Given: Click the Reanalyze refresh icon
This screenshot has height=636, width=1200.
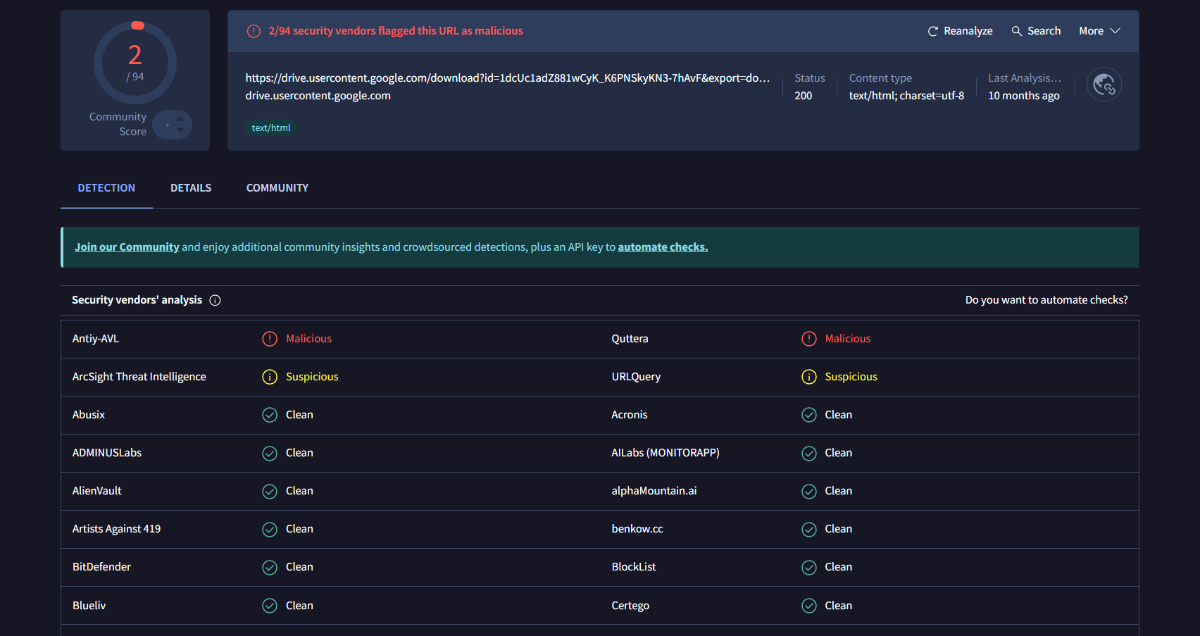Looking at the screenshot, I should [933, 31].
